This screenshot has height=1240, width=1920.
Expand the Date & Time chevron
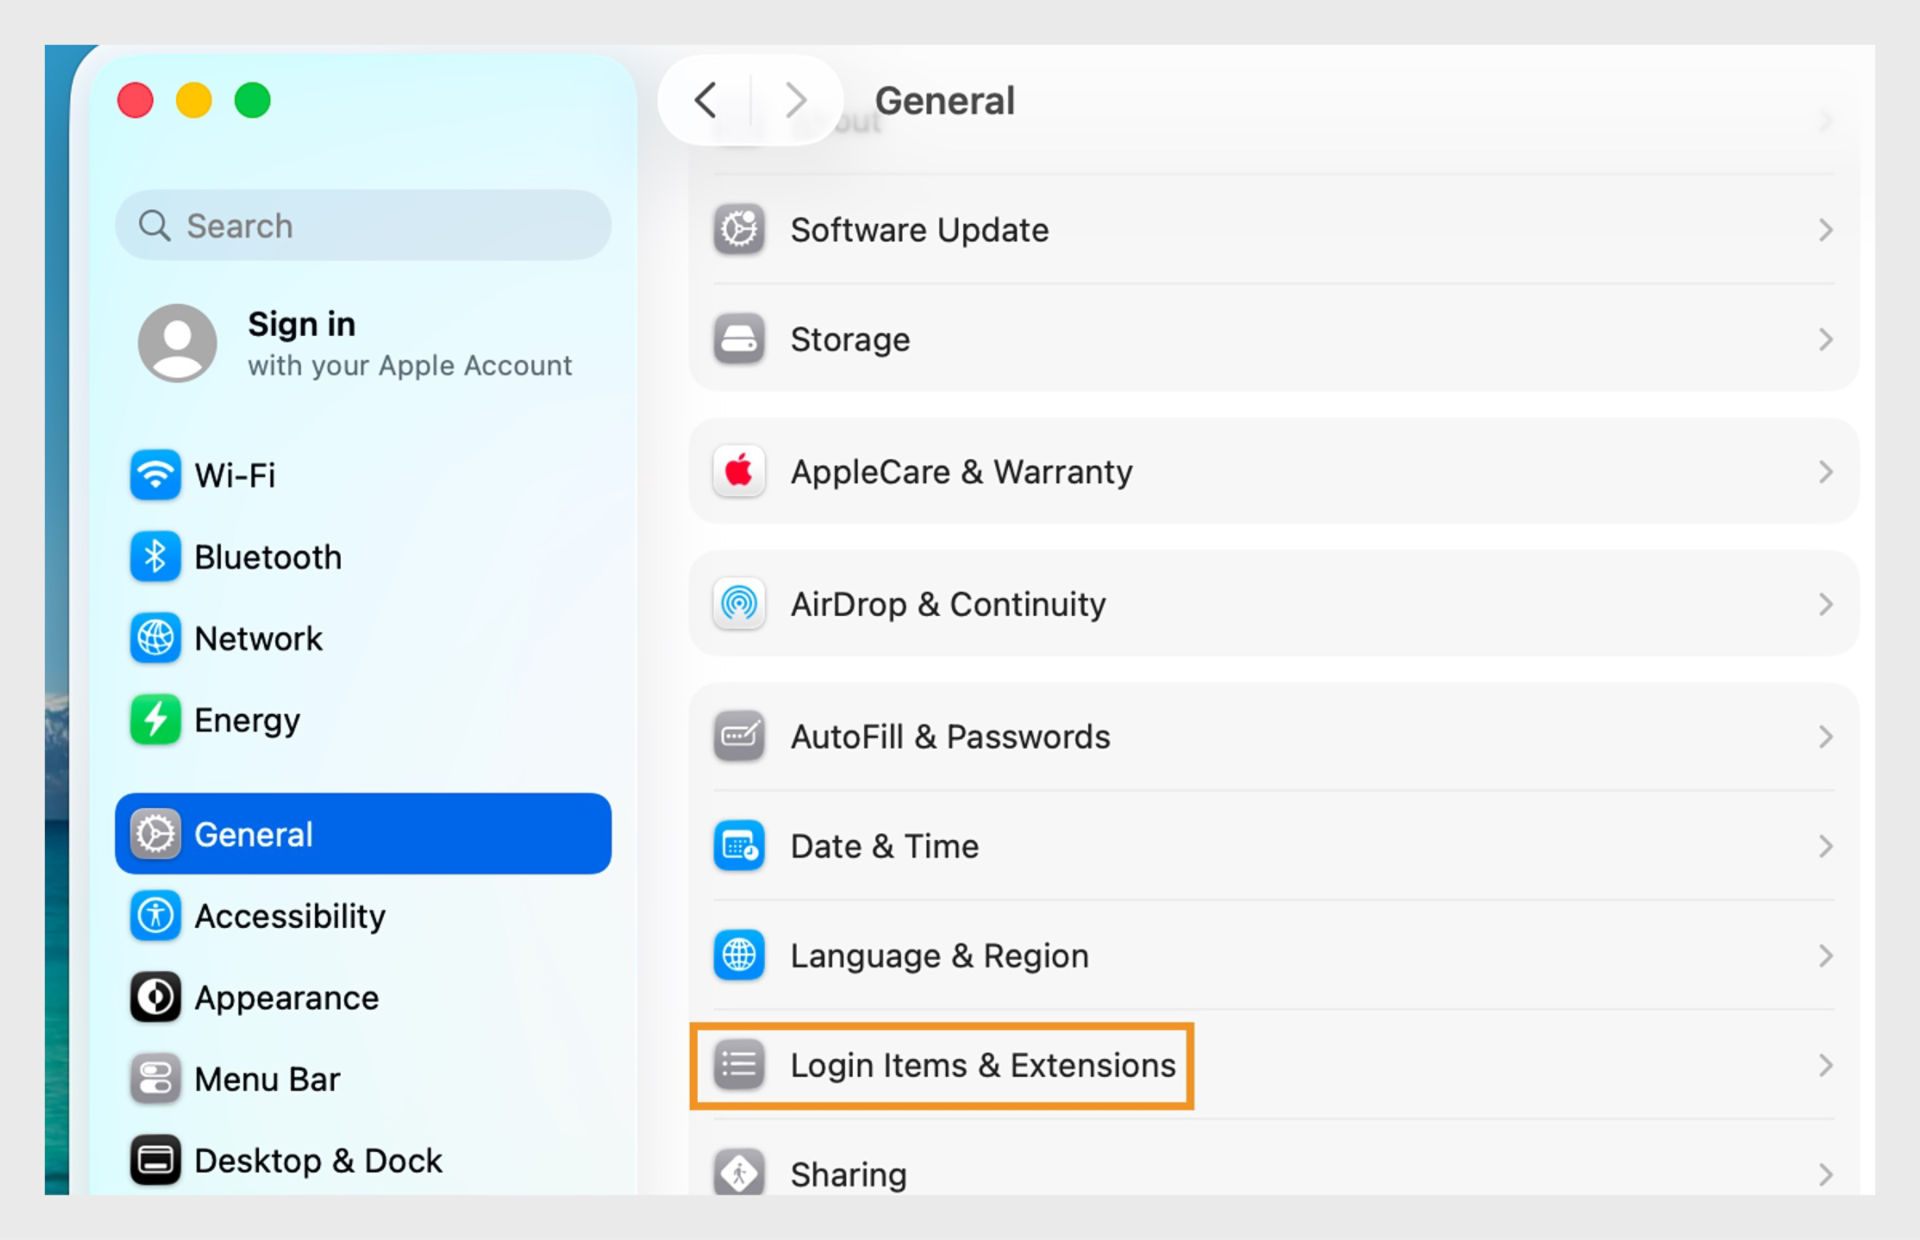pos(1827,846)
